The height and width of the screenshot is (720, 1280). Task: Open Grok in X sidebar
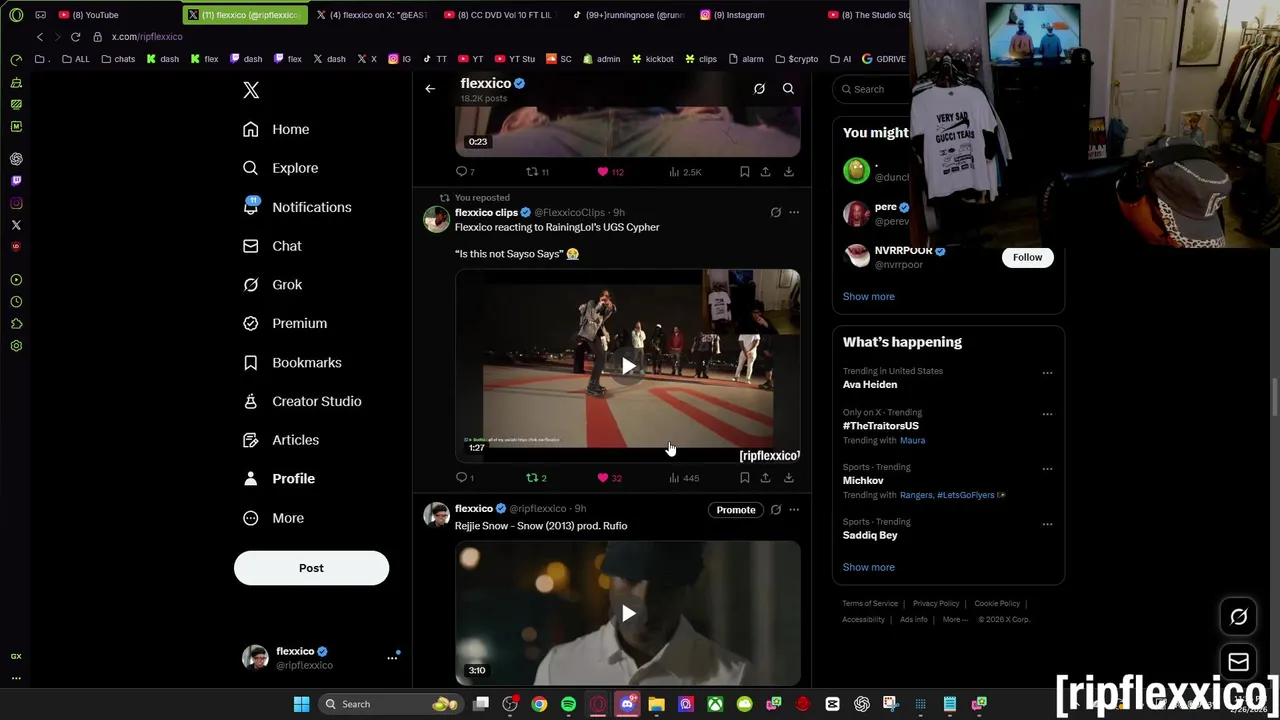pyautogui.click(x=273, y=285)
